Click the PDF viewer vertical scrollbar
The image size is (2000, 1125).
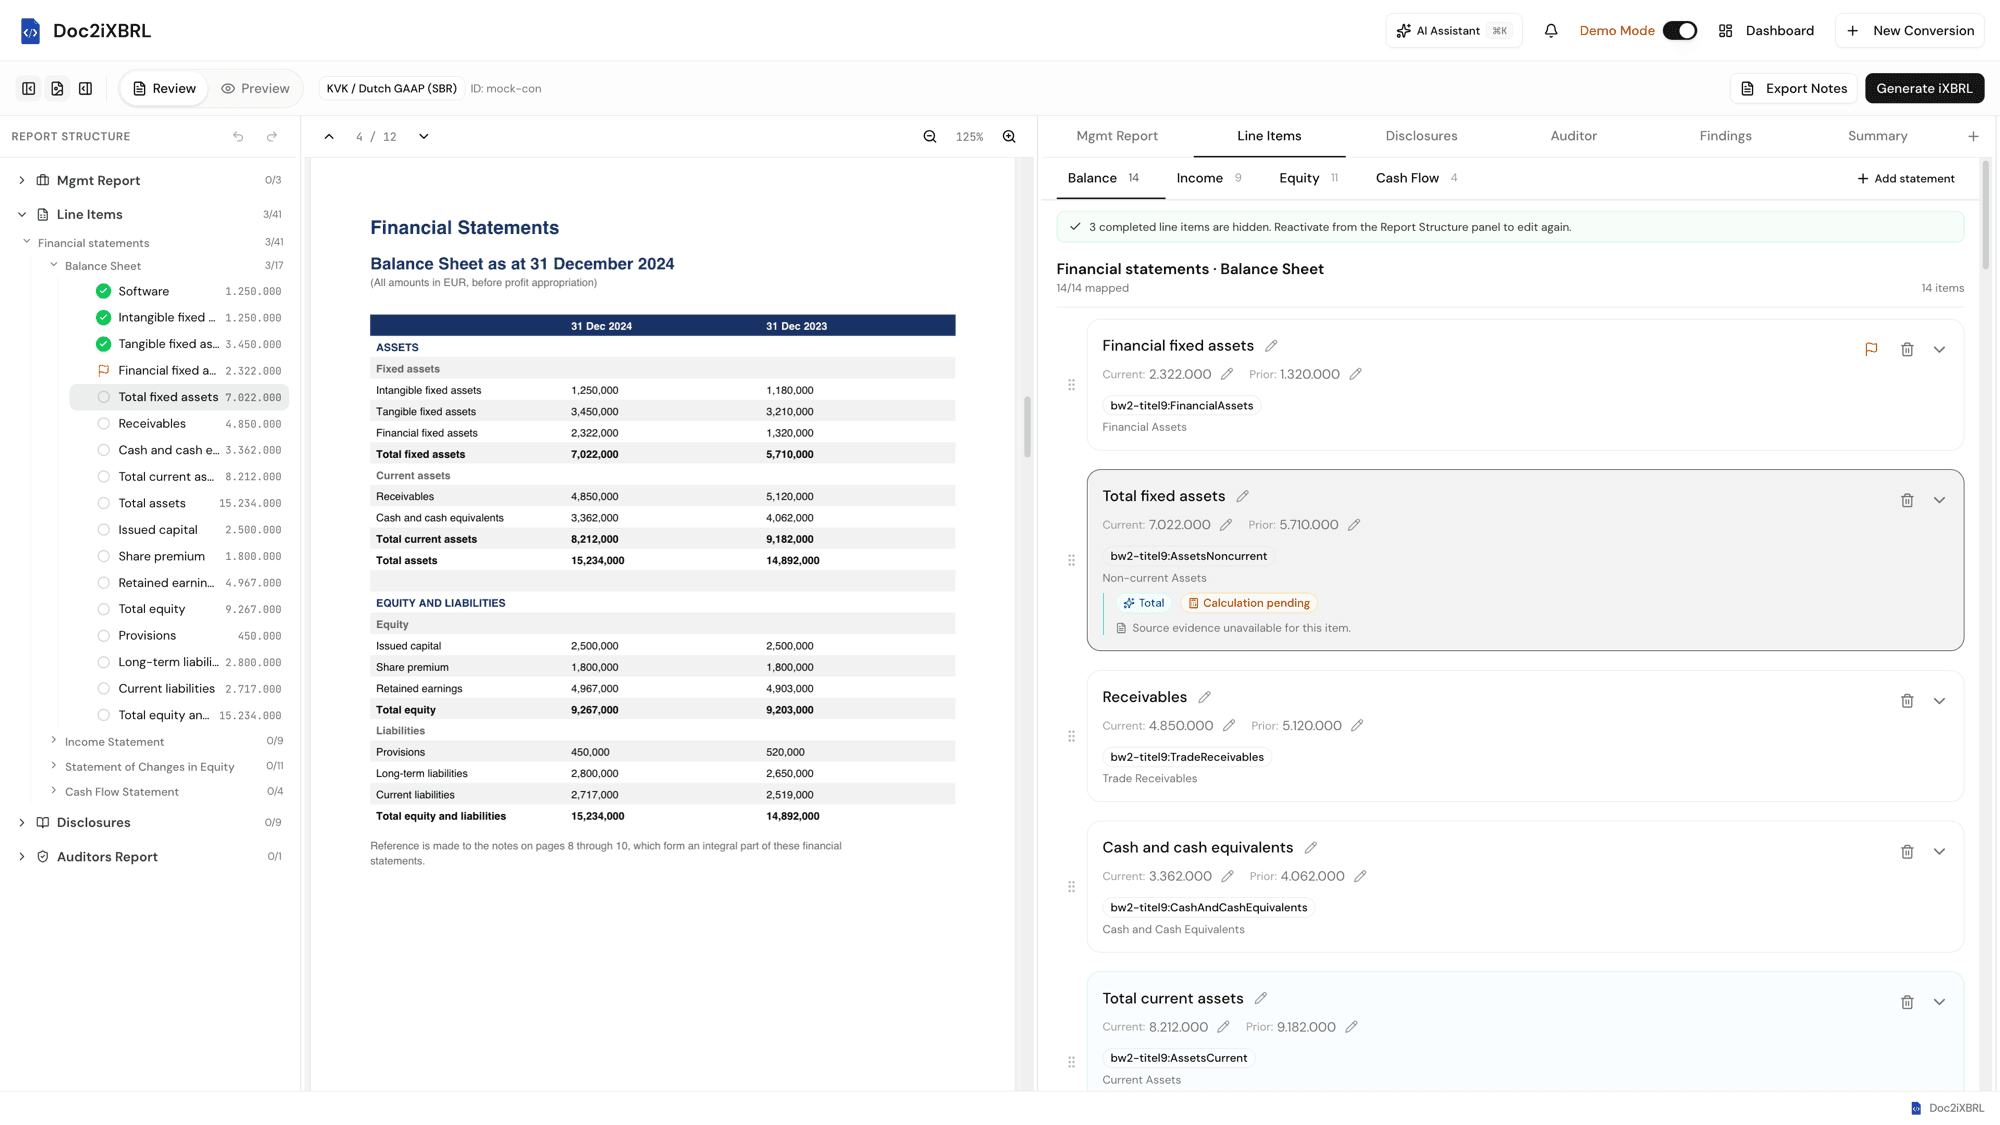[1027, 427]
